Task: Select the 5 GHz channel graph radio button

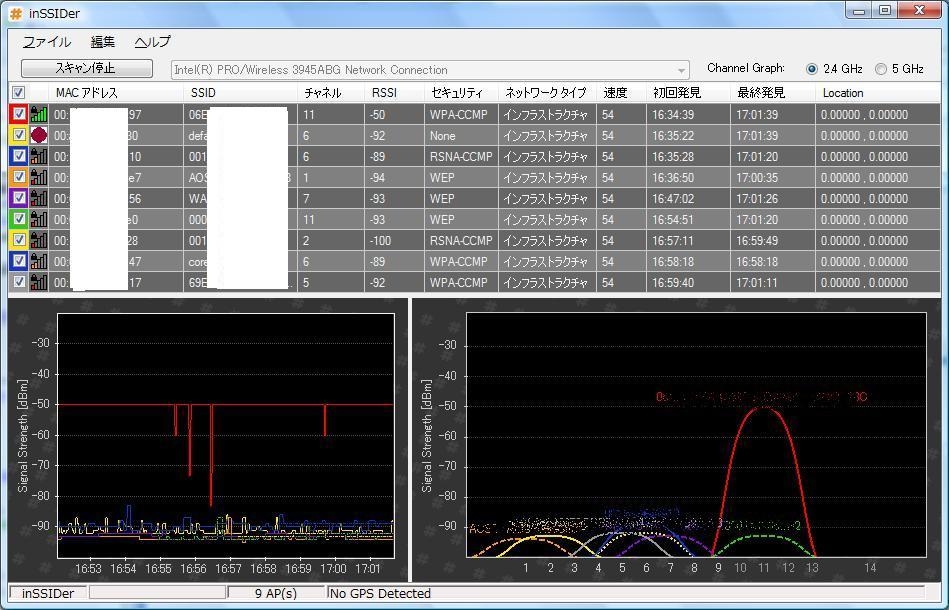Action: pos(881,69)
